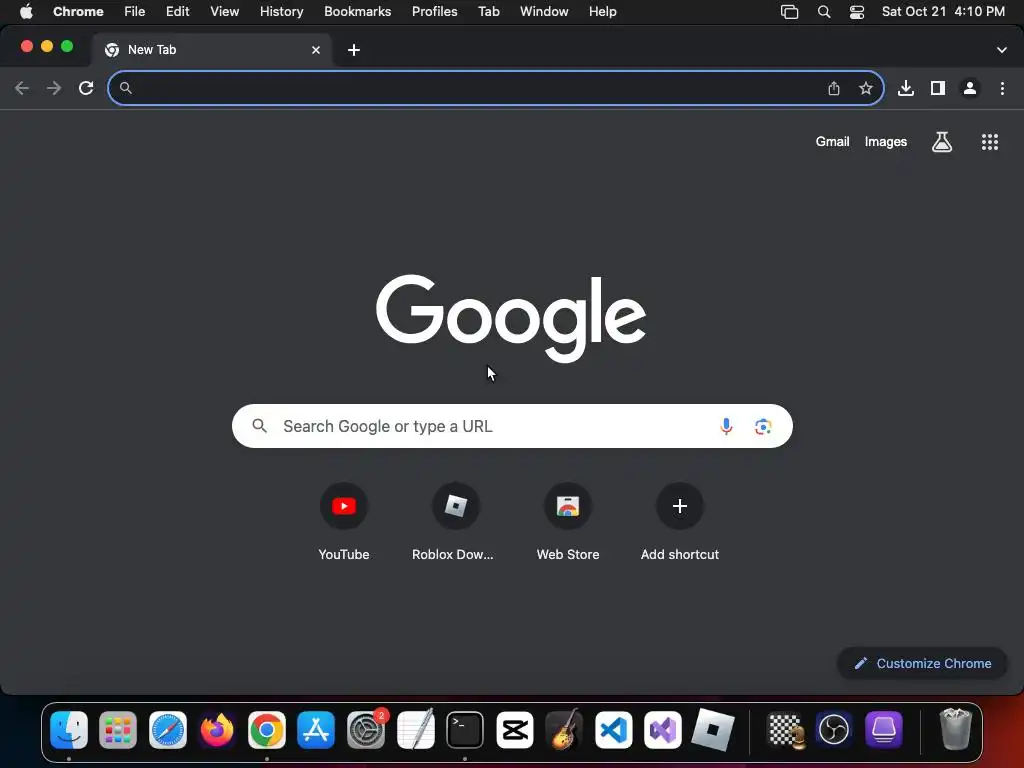Open the purple Apple Configurator Dock icon
Viewport: 1024px width, 768px height.
tap(884, 729)
